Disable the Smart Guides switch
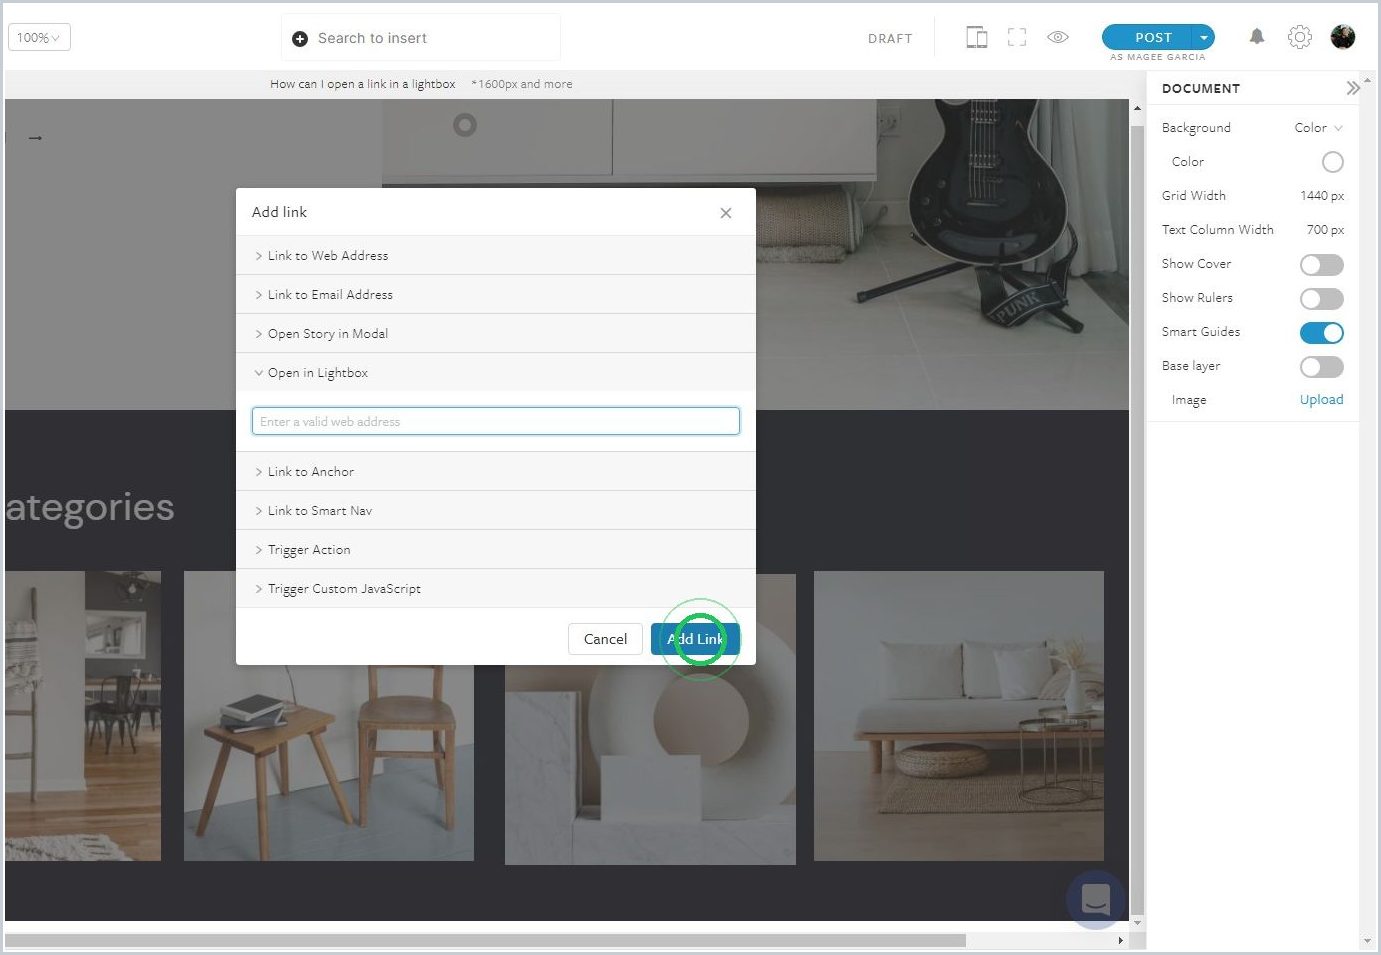Viewport: 1381px width, 955px height. pos(1322,333)
